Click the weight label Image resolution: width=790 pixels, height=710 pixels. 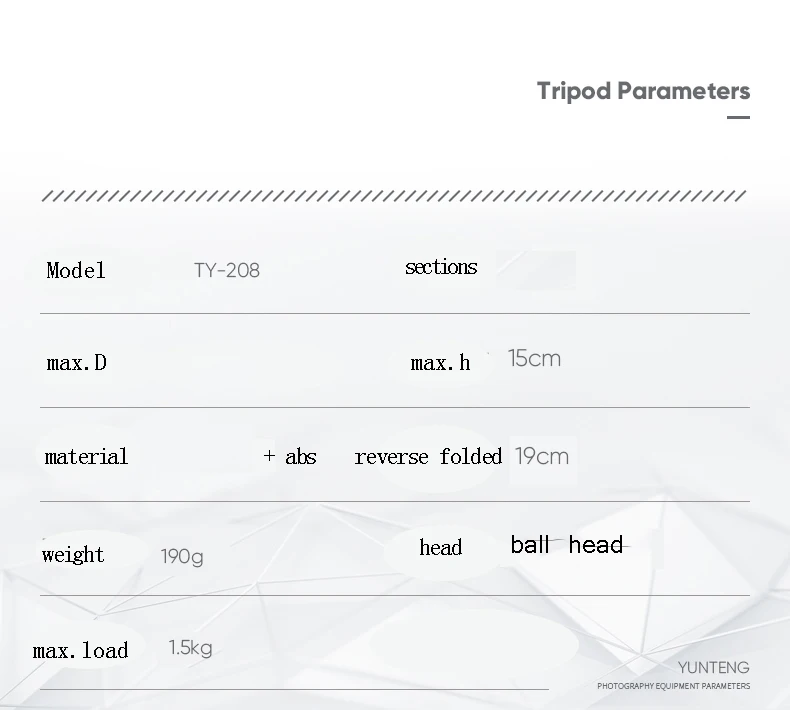[x=73, y=555]
